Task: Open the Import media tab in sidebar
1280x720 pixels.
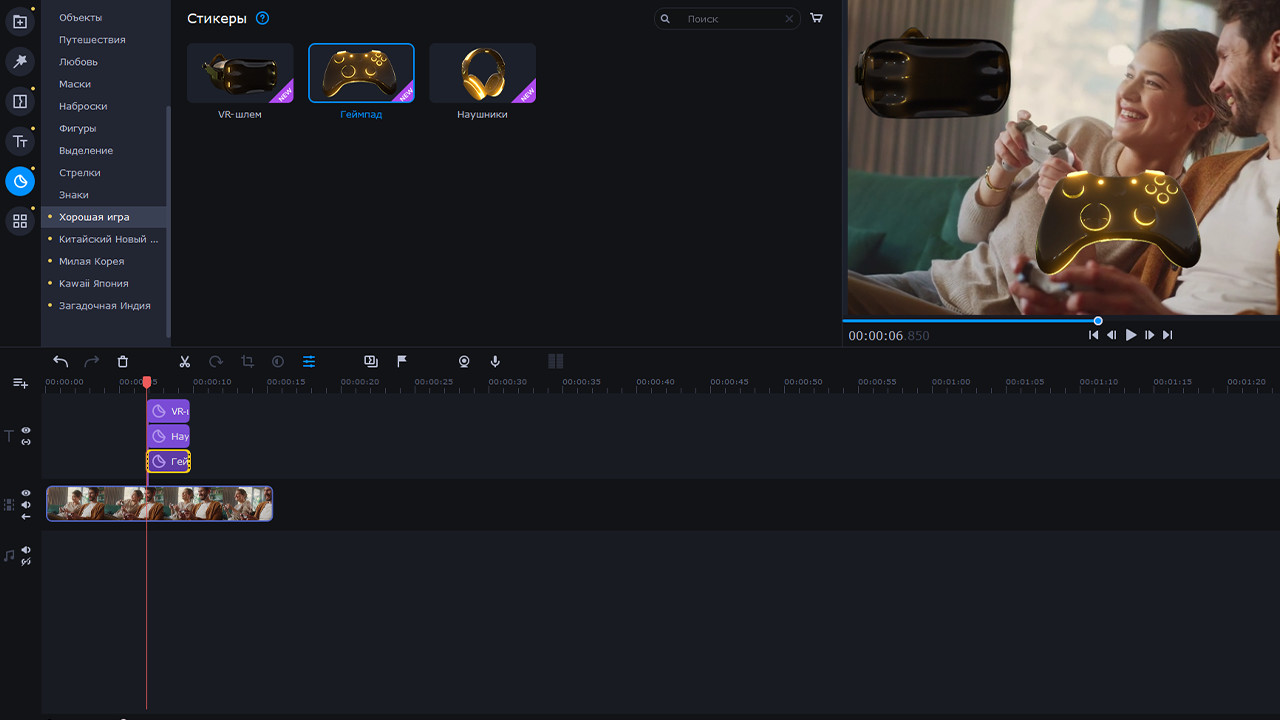Action: pos(20,22)
